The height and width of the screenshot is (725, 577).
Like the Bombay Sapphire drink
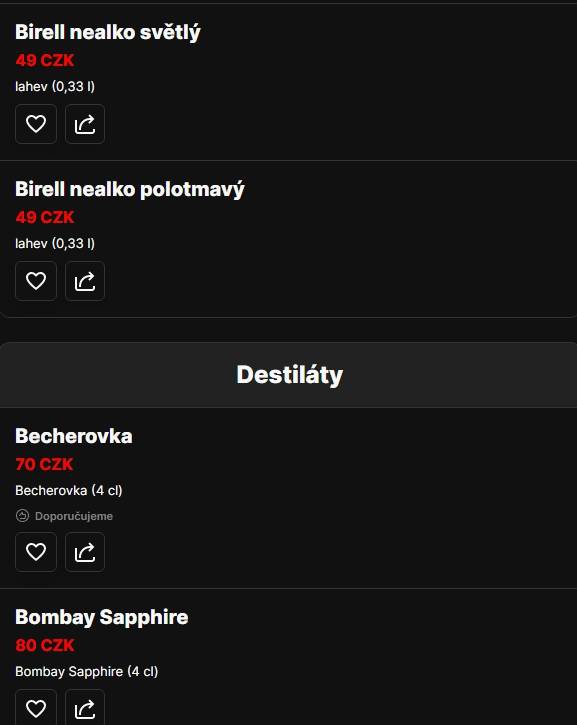(36, 708)
